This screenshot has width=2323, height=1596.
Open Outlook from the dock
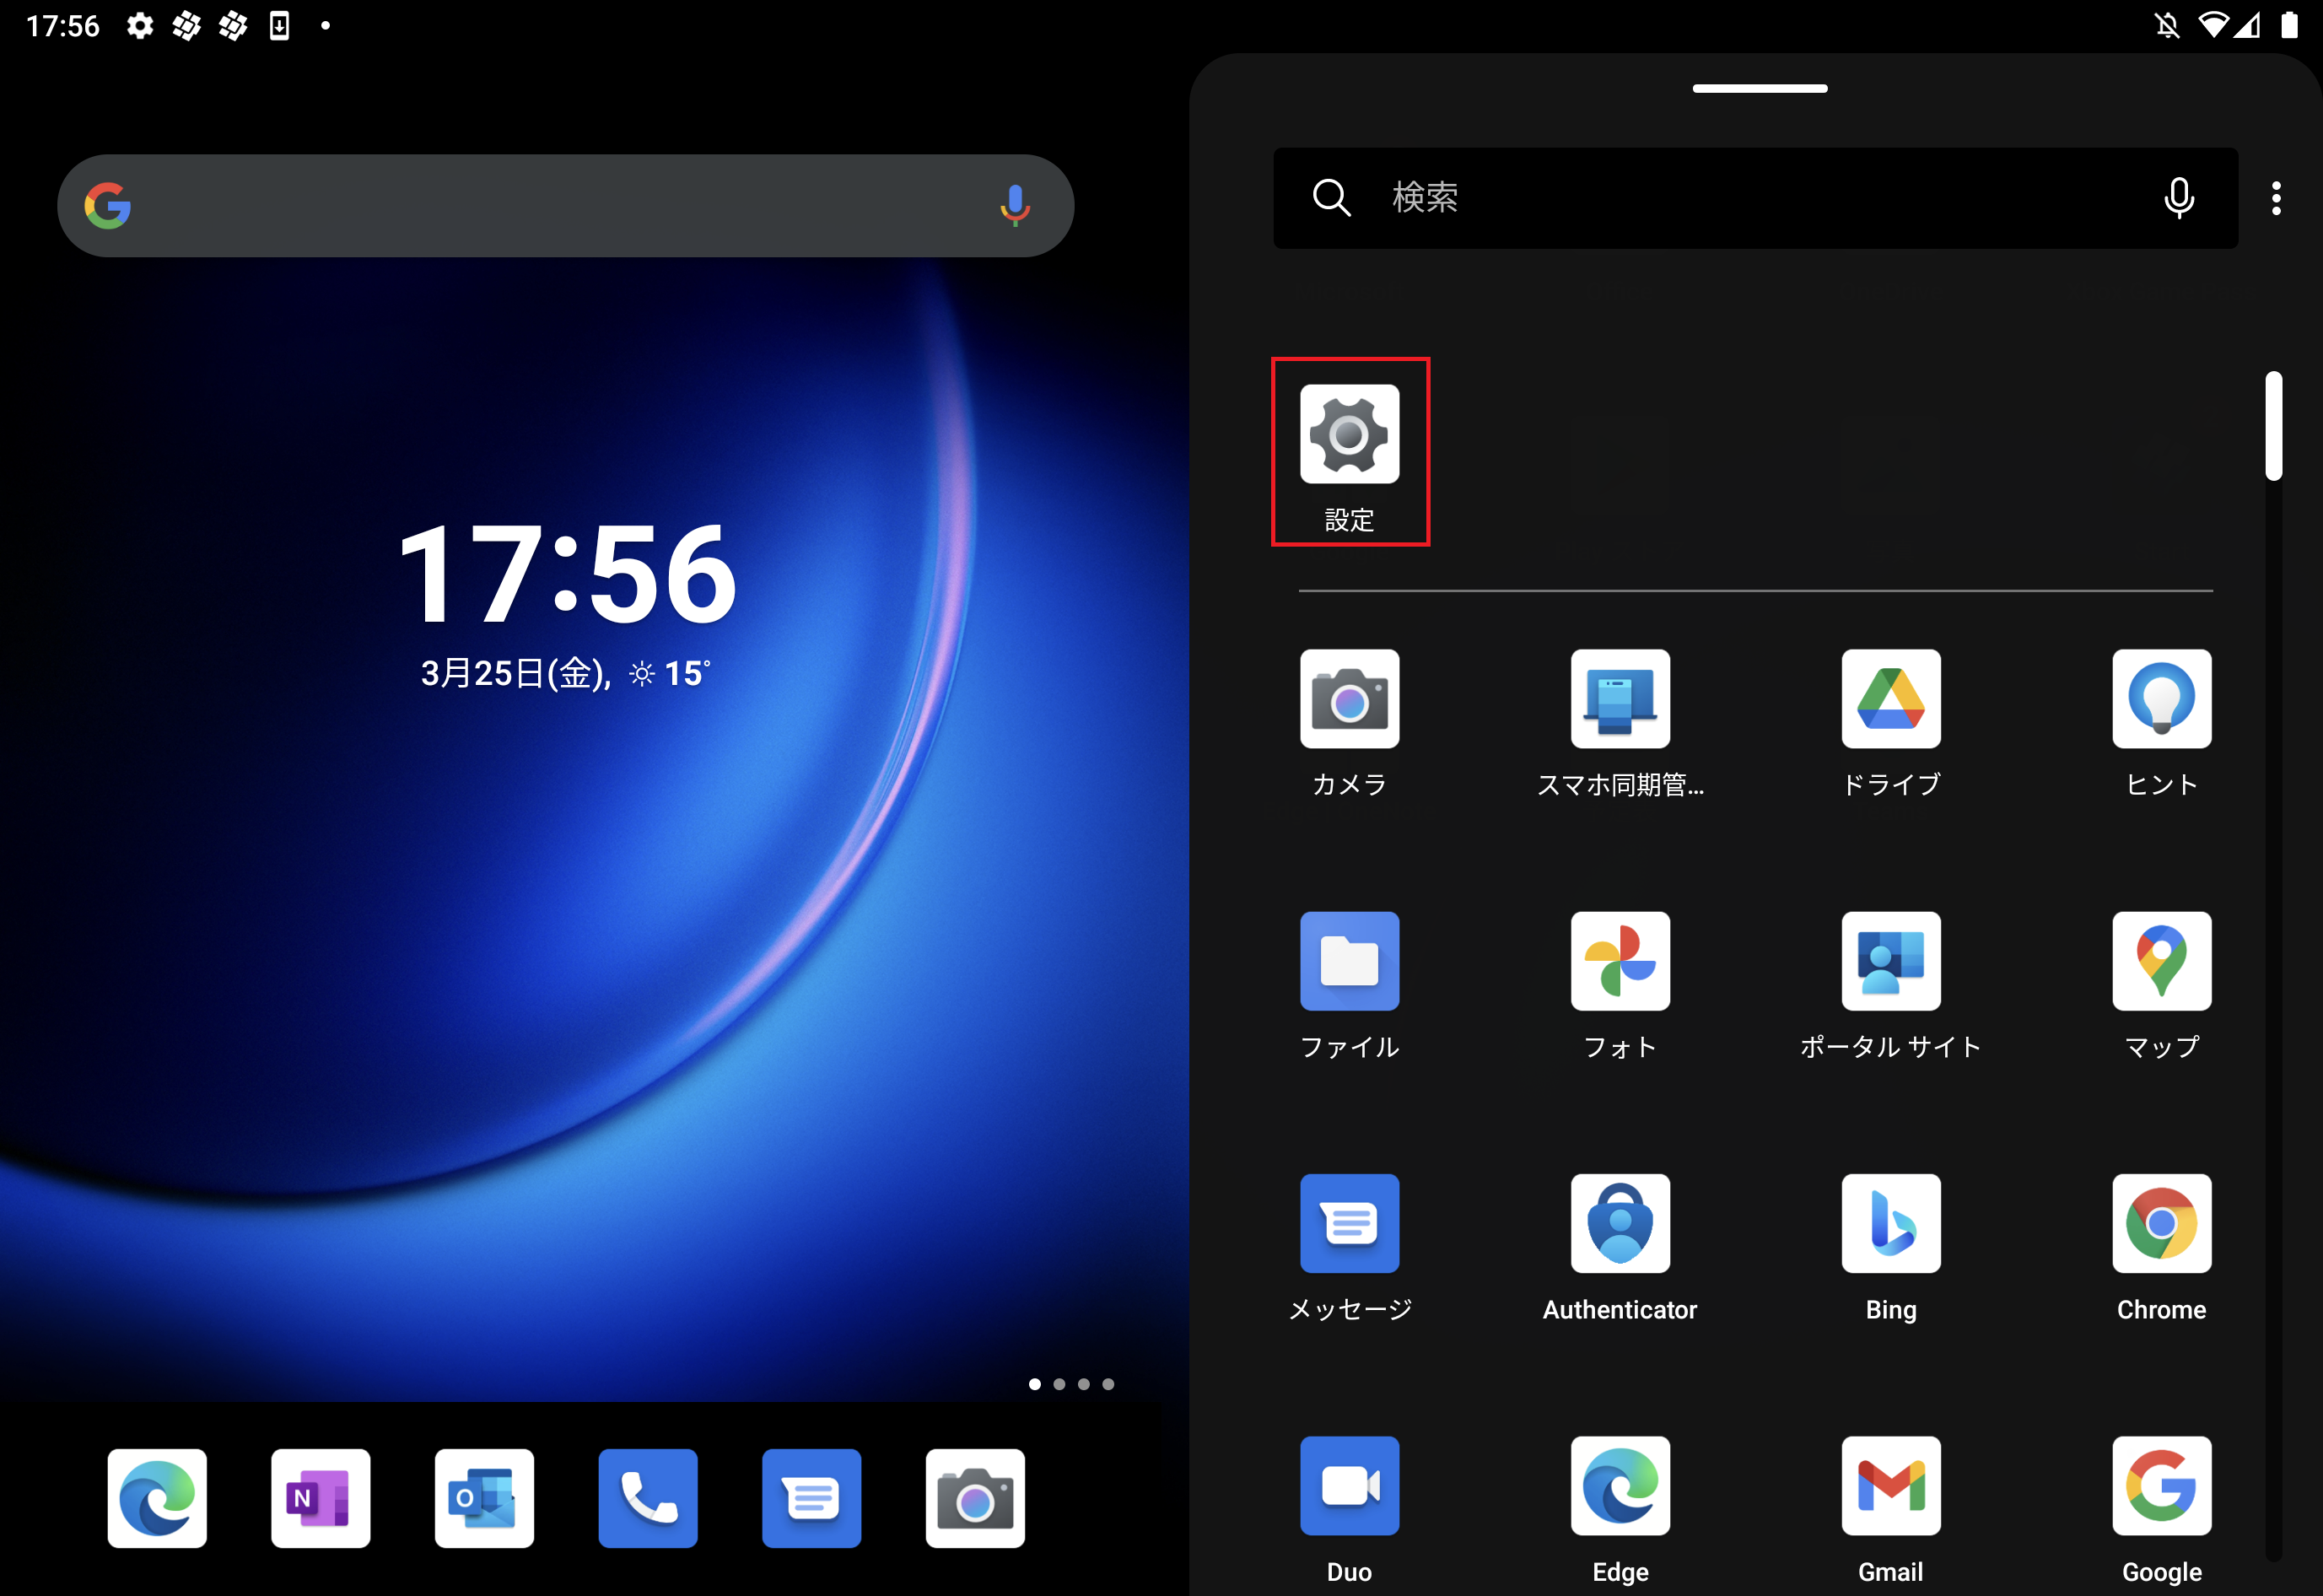click(x=484, y=1498)
